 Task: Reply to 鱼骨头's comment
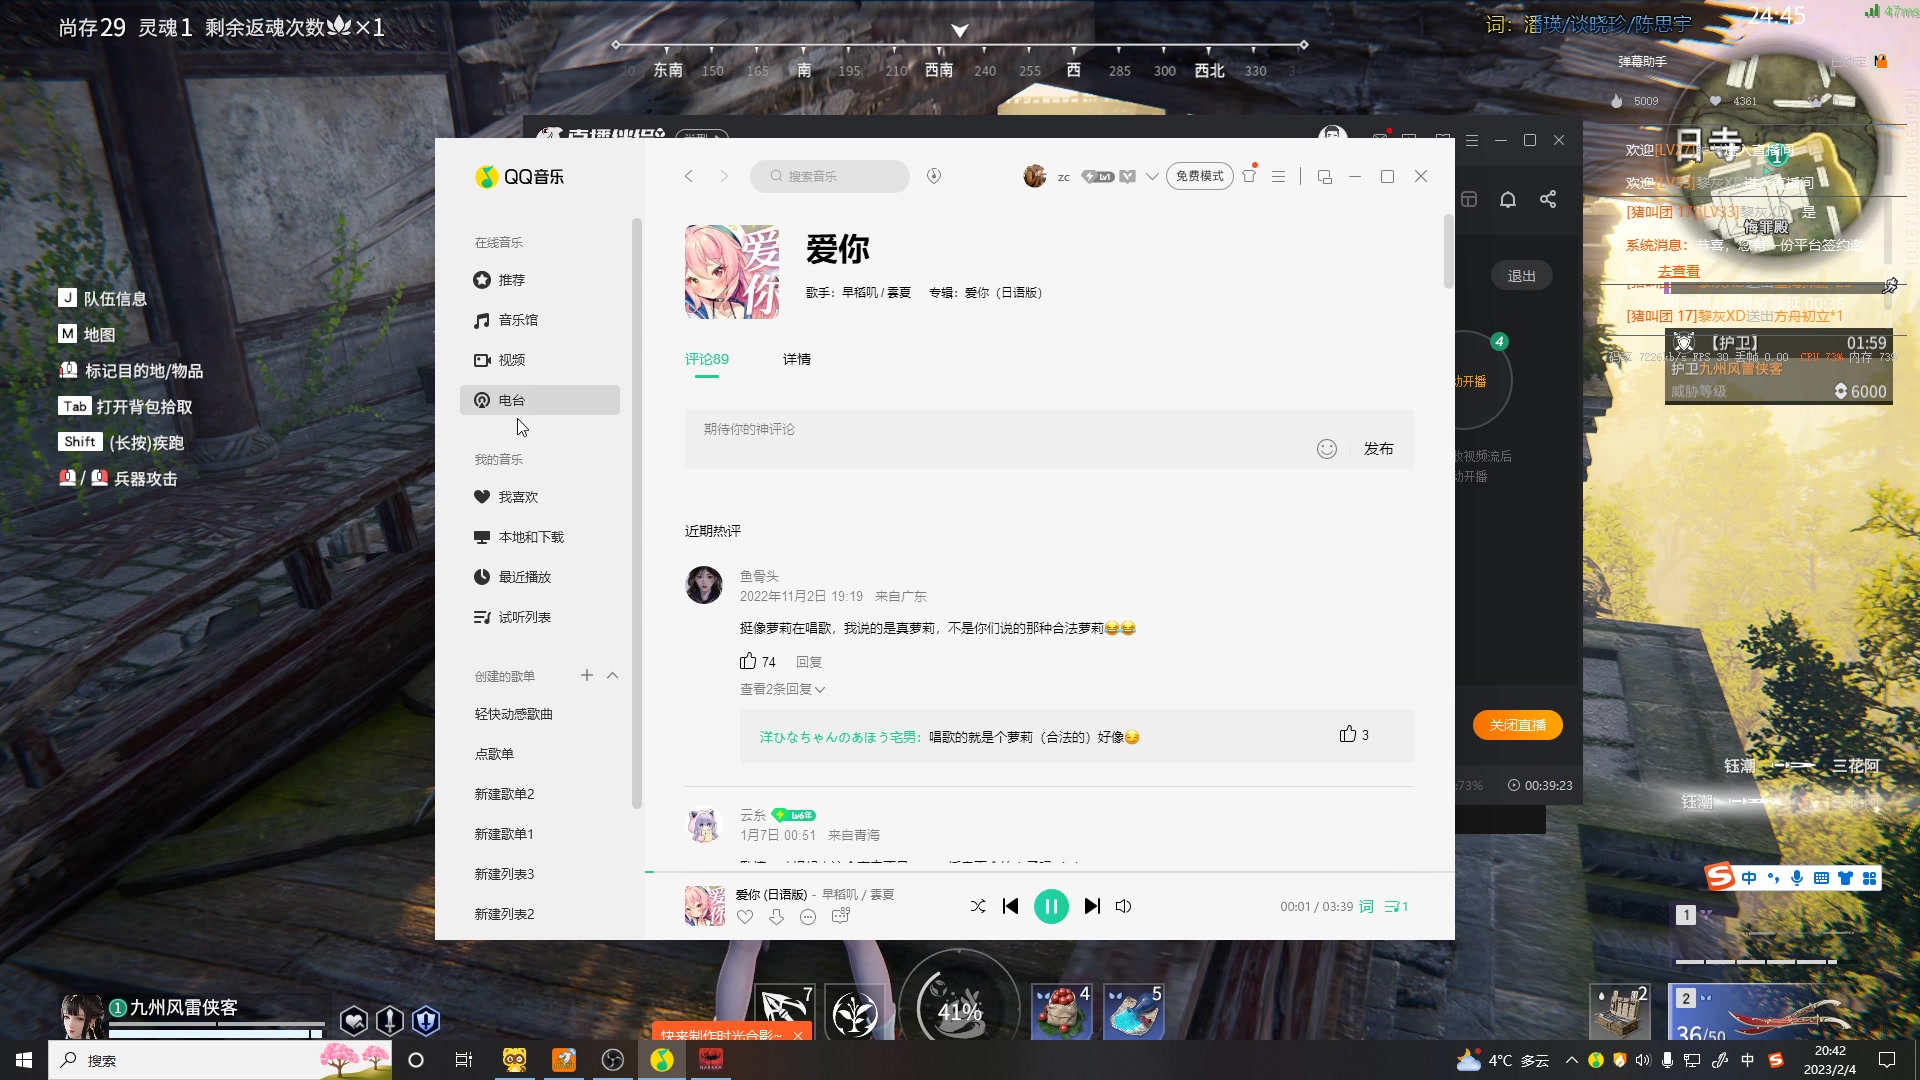point(809,662)
